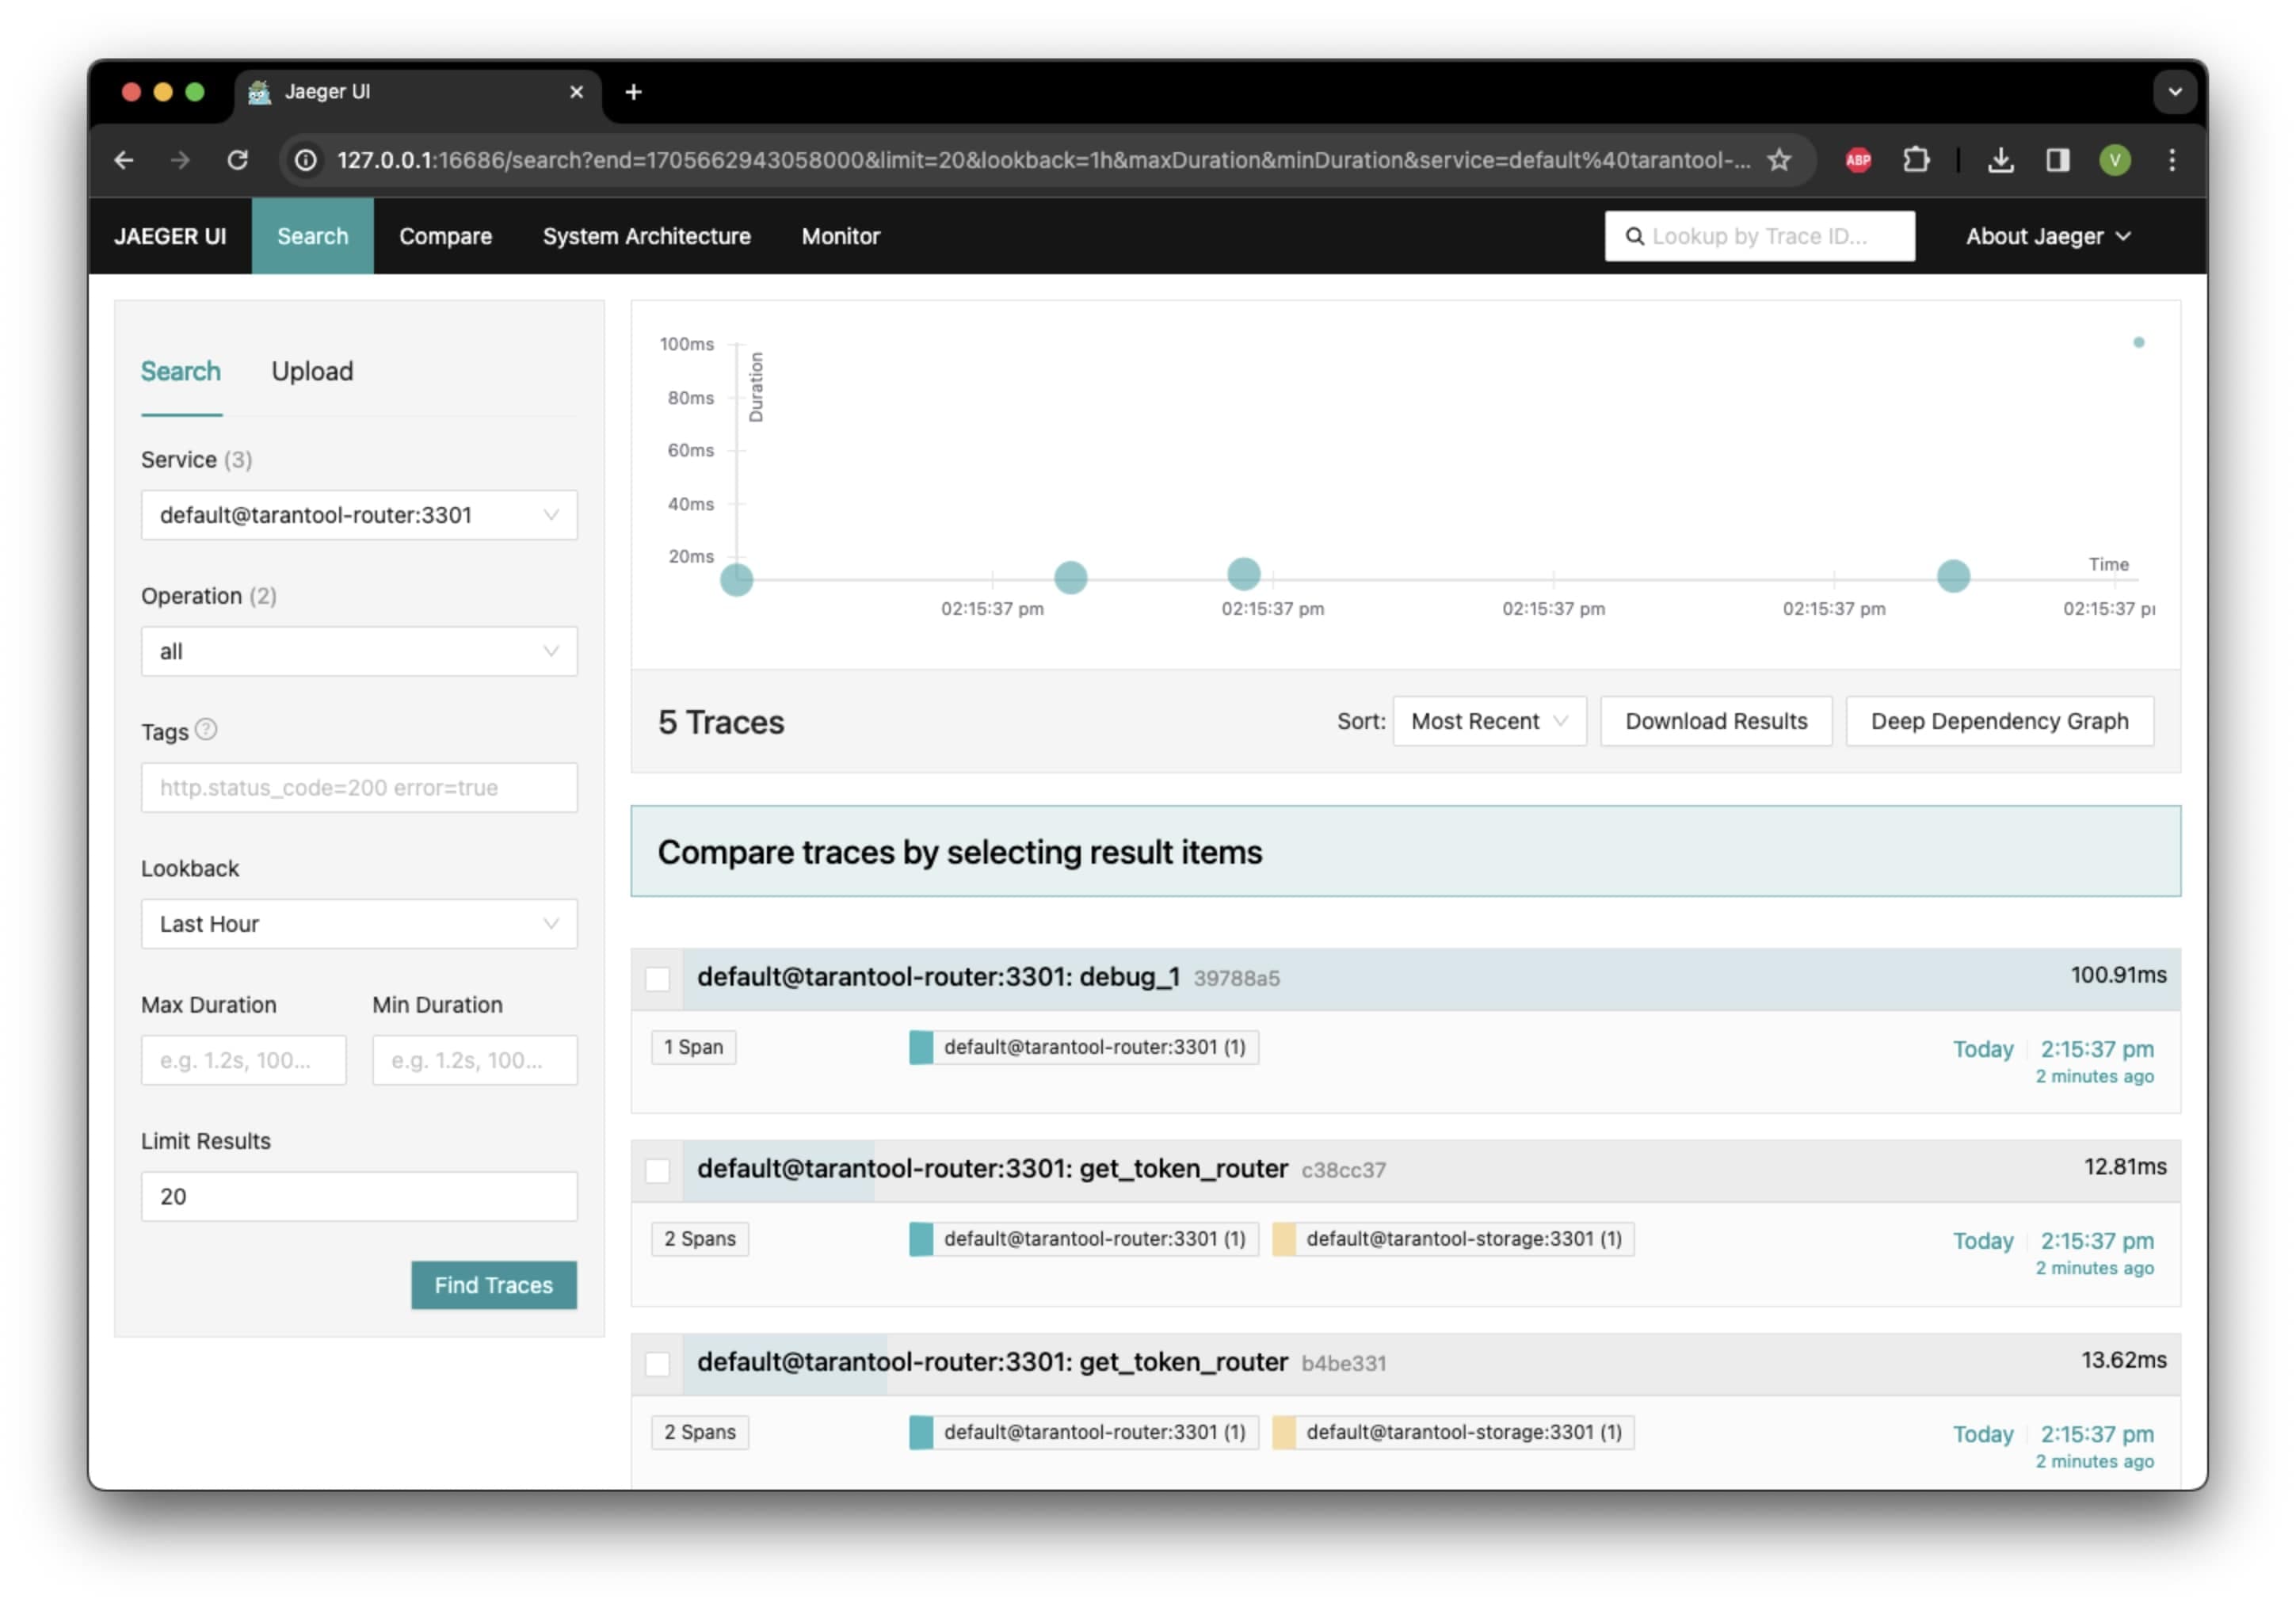Click the Tags input field
This screenshot has width=2296, height=1607.
click(x=359, y=788)
